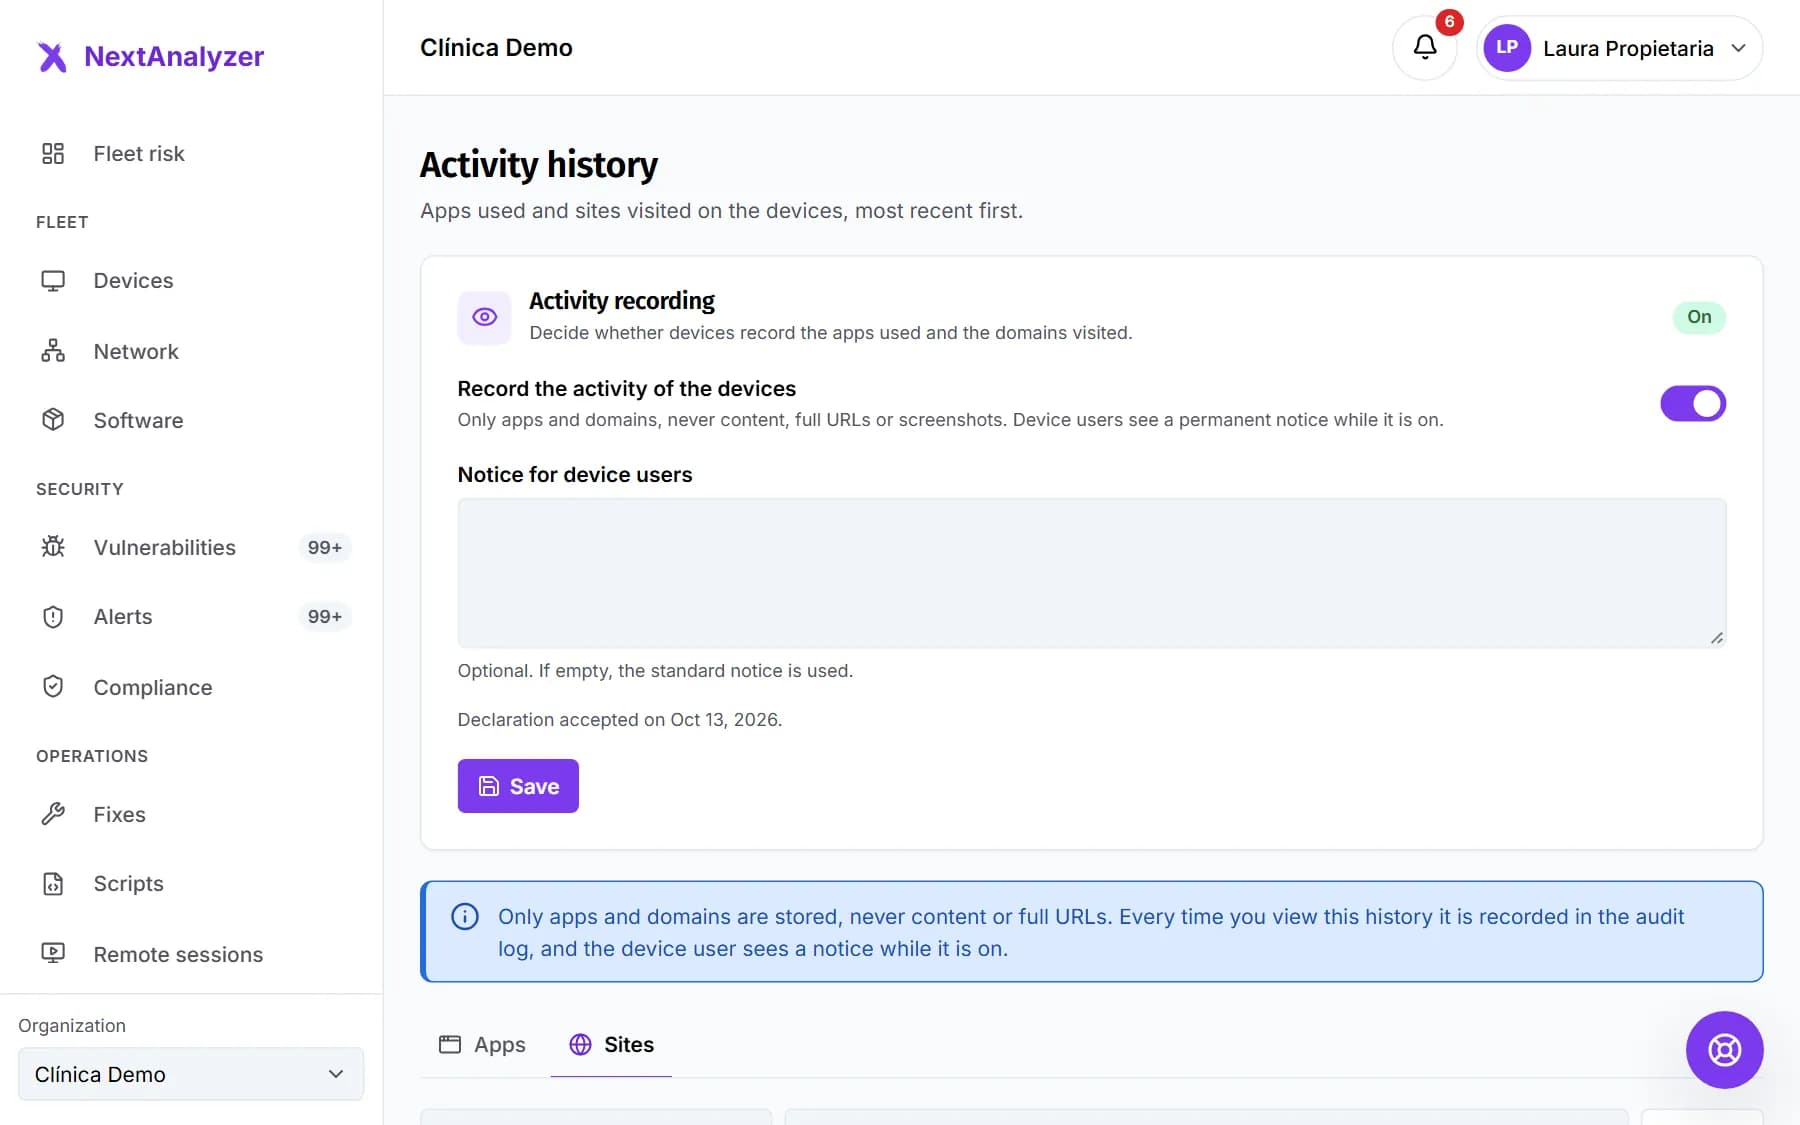
Task: Click the Declaration accepted on Oct 13, 2026 text
Action: tap(620, 720)
